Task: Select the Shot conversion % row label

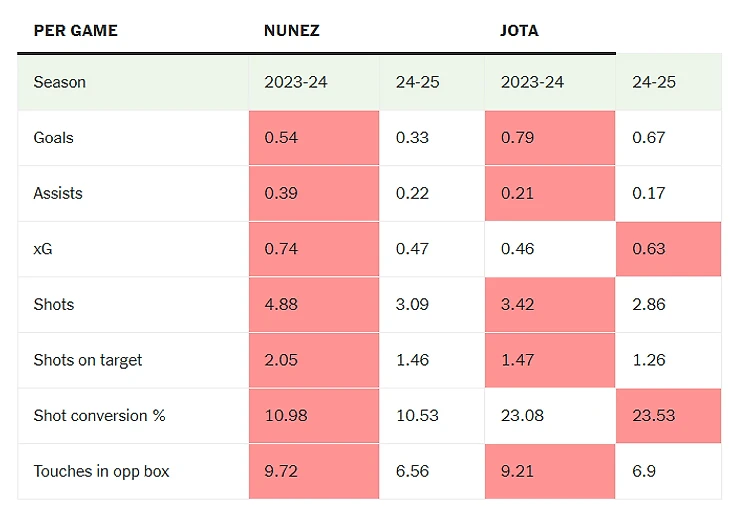Action: coord(99,415)
